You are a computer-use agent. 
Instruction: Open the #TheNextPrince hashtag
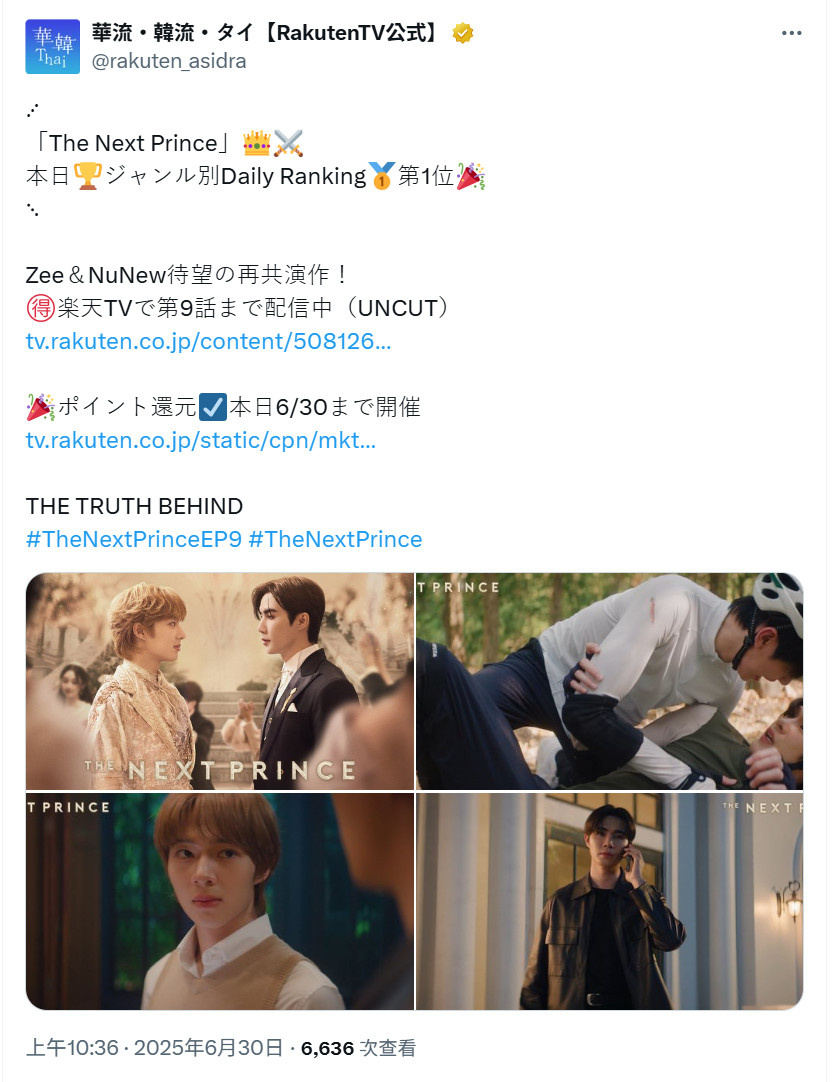click(x=335, y=539)
